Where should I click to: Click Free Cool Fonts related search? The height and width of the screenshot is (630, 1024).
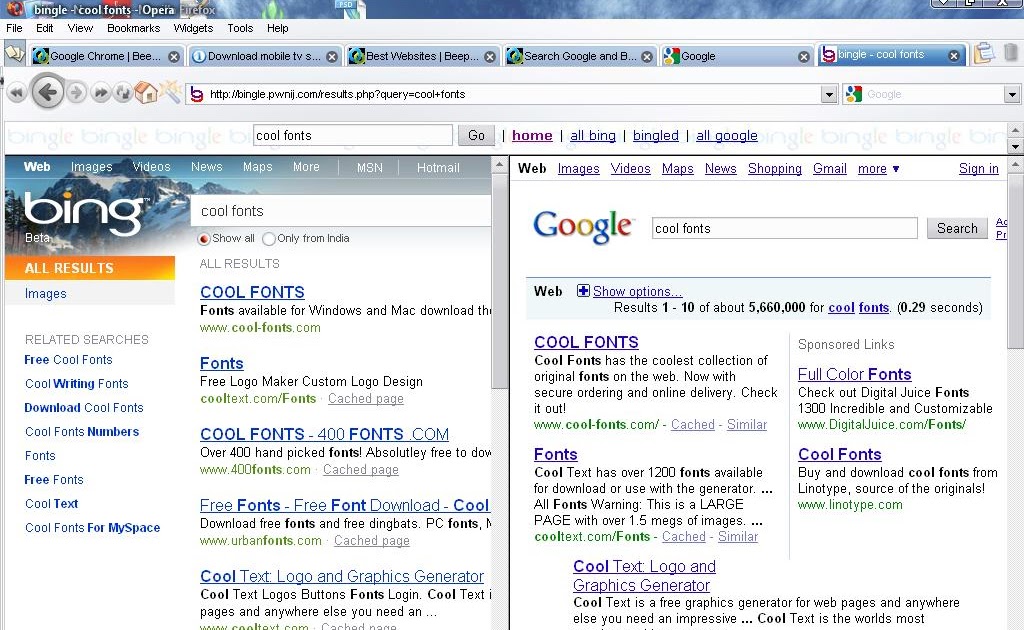[69, 360]
